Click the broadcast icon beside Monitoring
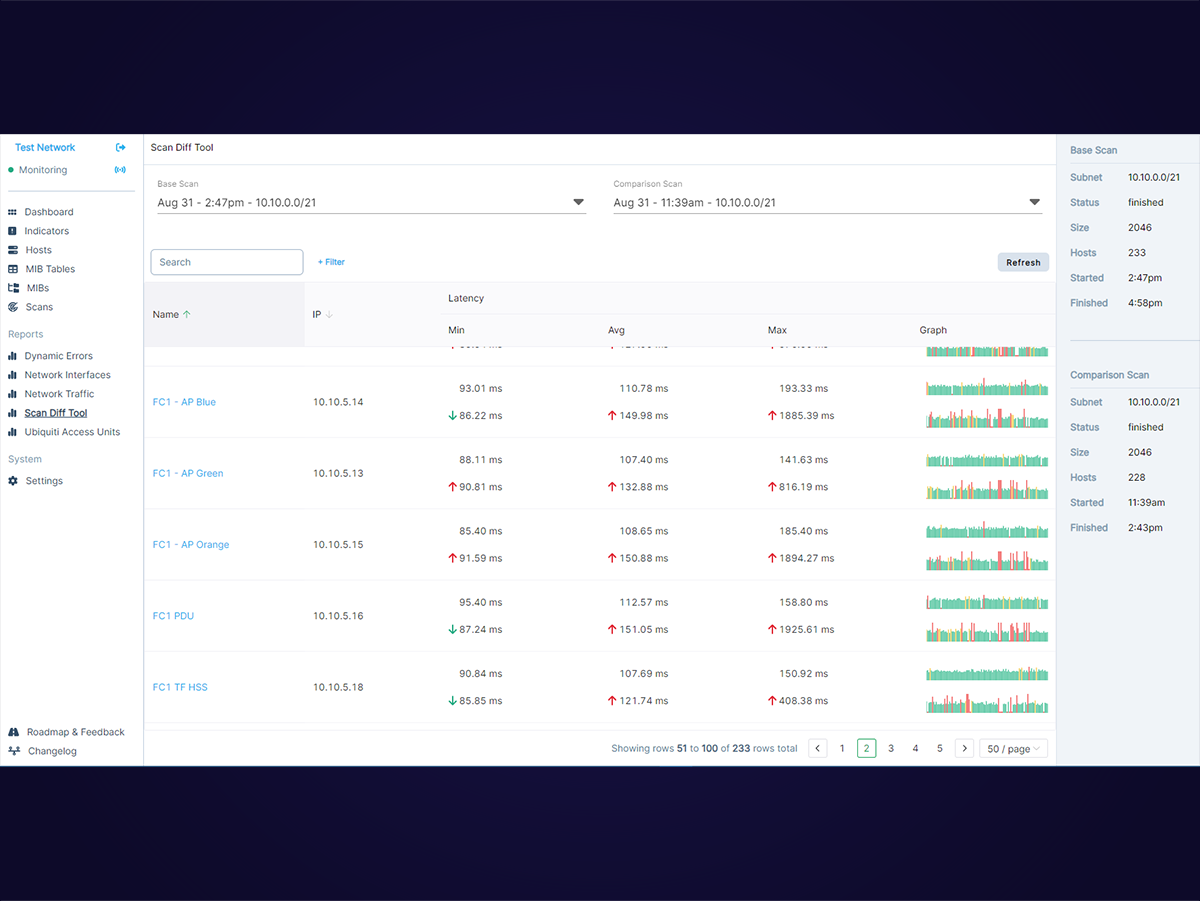The height and width of the screenshot is (901, 1200). pyautogui.click(x=121, y=170)
